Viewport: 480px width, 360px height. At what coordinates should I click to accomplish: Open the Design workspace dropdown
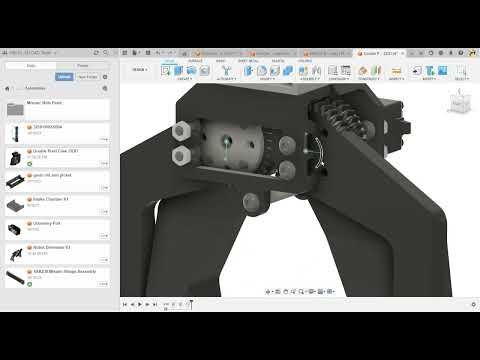tap(140, 70)
